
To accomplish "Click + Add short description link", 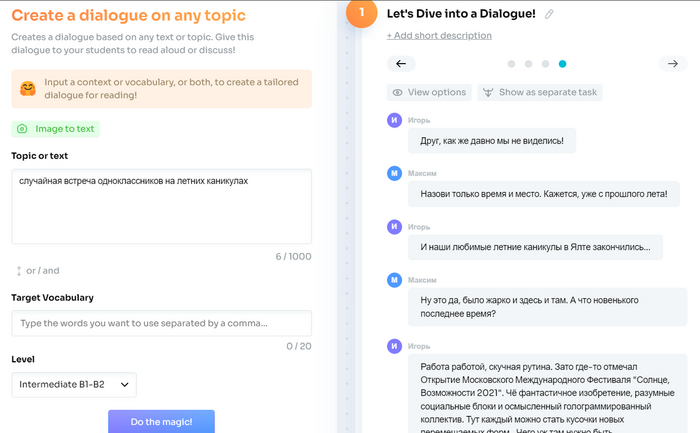I will [x=439, y=36].
